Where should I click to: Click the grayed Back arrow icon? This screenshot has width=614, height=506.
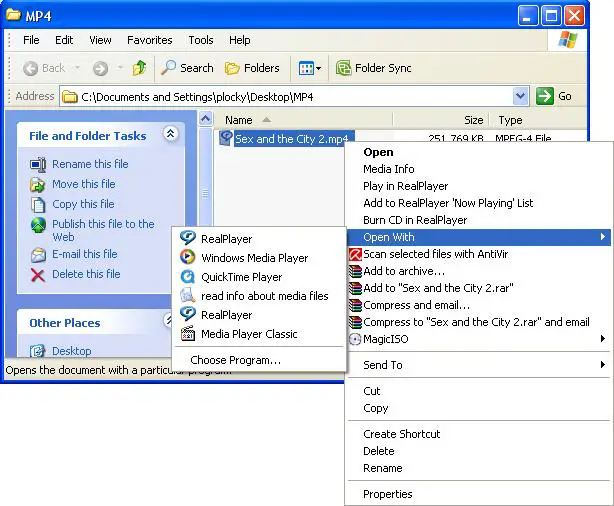pos(31,69)
